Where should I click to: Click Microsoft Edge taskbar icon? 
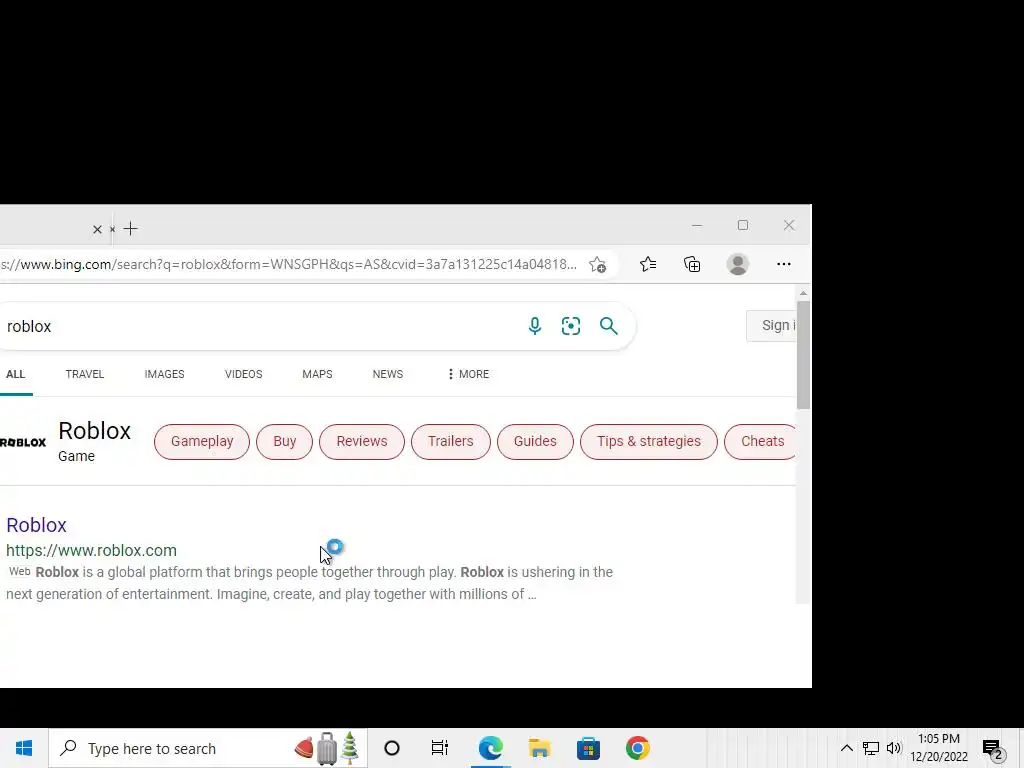point(490,748)
